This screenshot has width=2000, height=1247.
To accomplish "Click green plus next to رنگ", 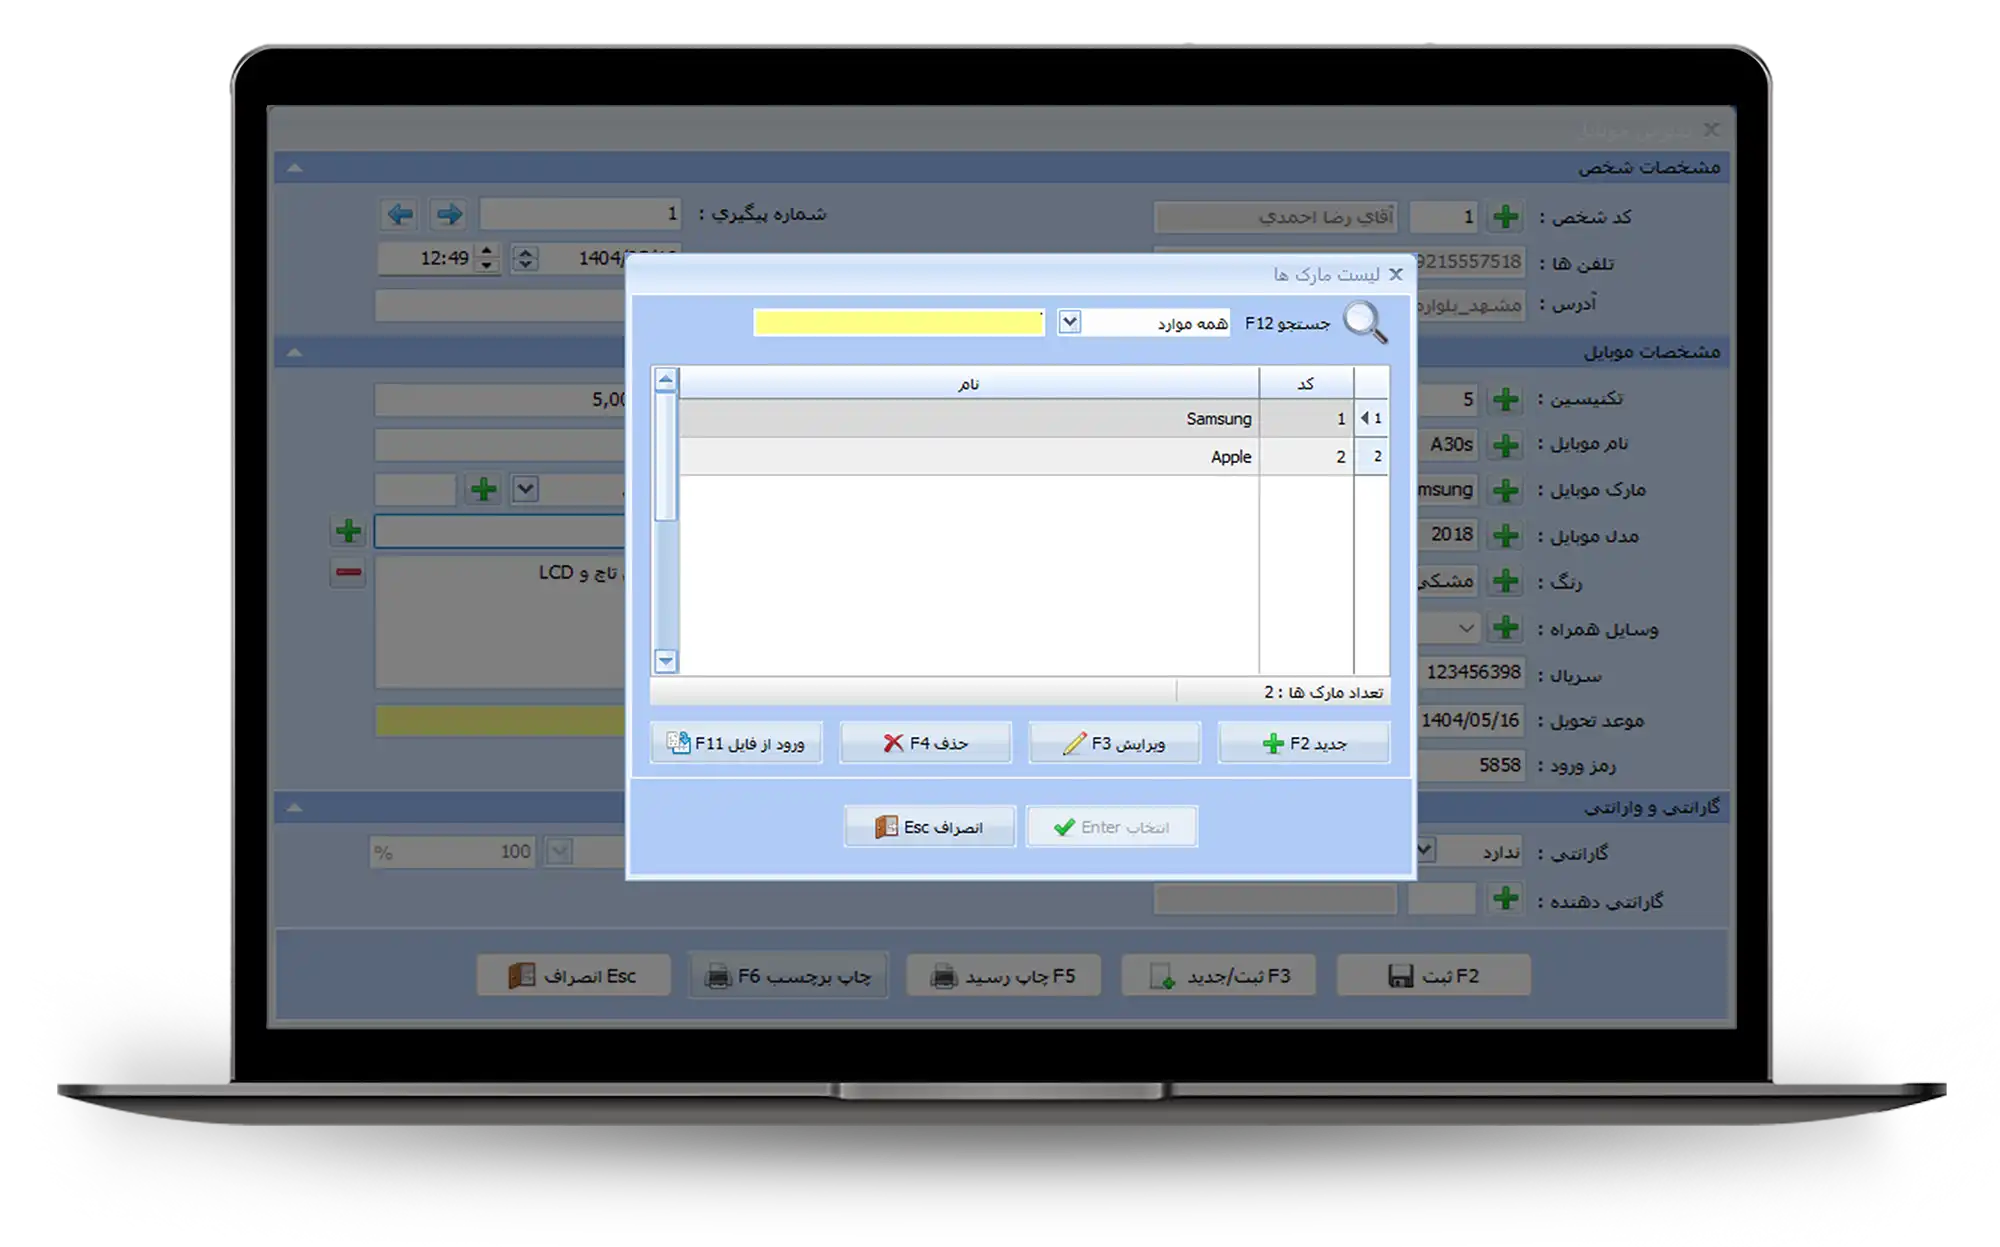I will (x=1505, y=581).
